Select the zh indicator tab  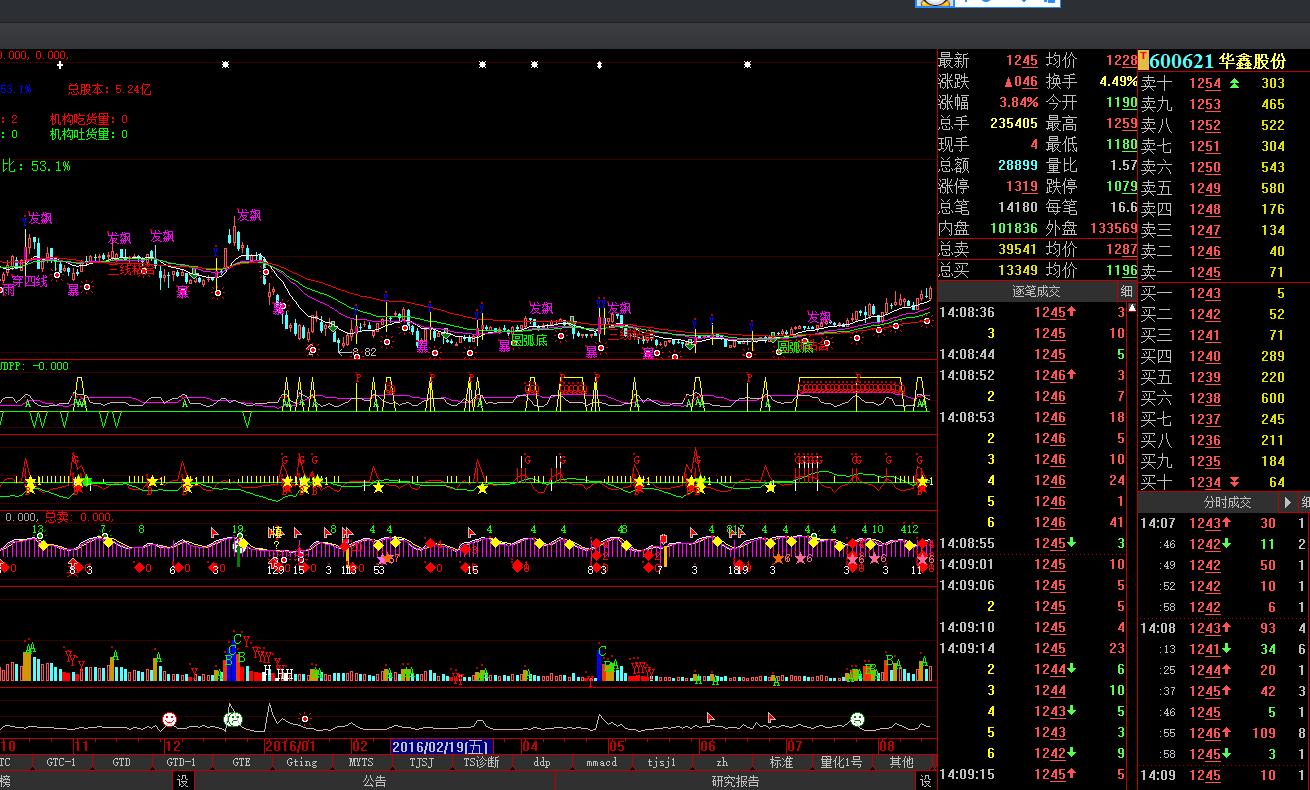pyautogui.click(x=721, y=762)
